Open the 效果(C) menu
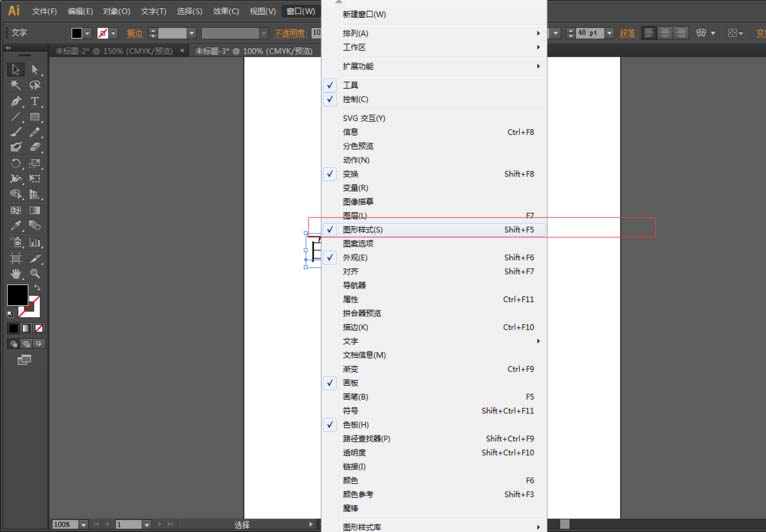Viewport: 766px width, 532px height. click(x=226, y=11)
